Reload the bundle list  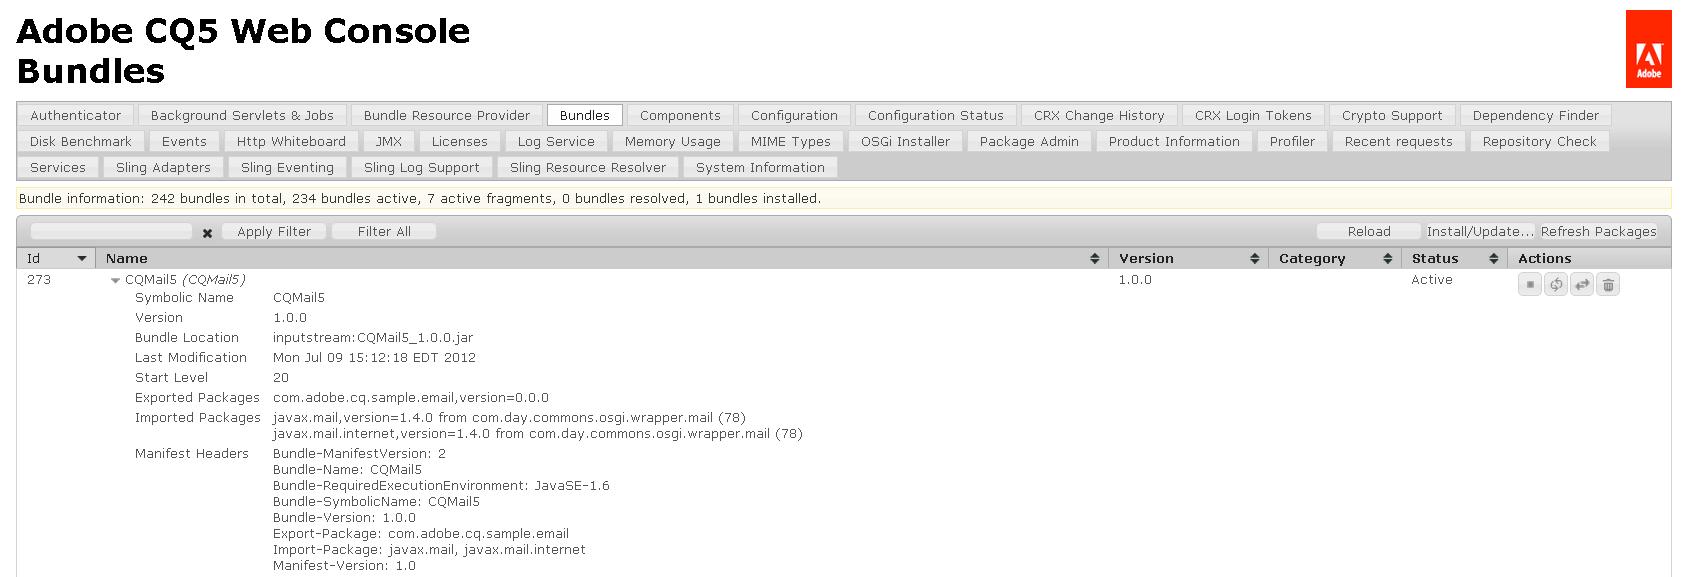click(x=1369, y=231)
